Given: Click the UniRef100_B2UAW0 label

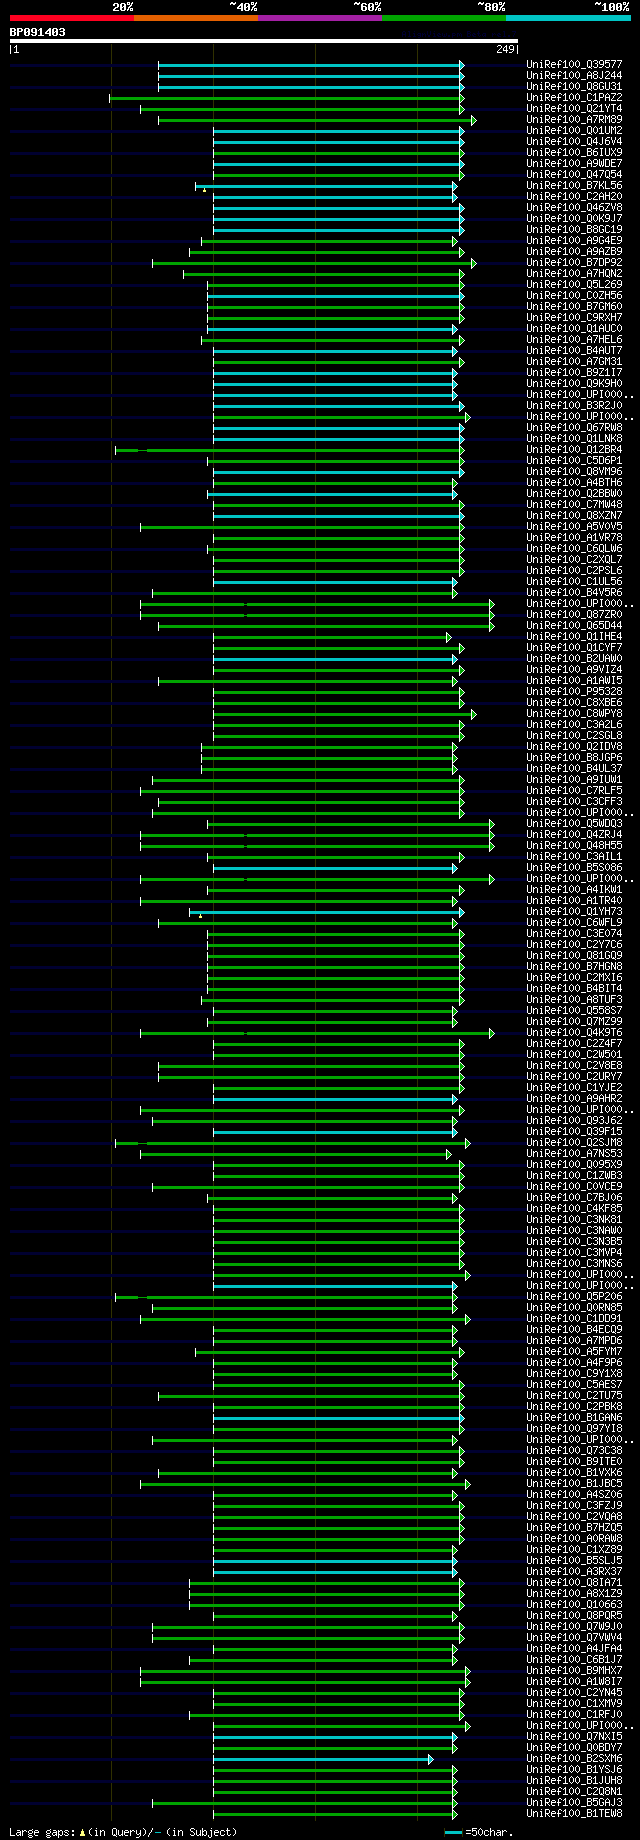Looking at the screenshot, I should coord(574,658).
